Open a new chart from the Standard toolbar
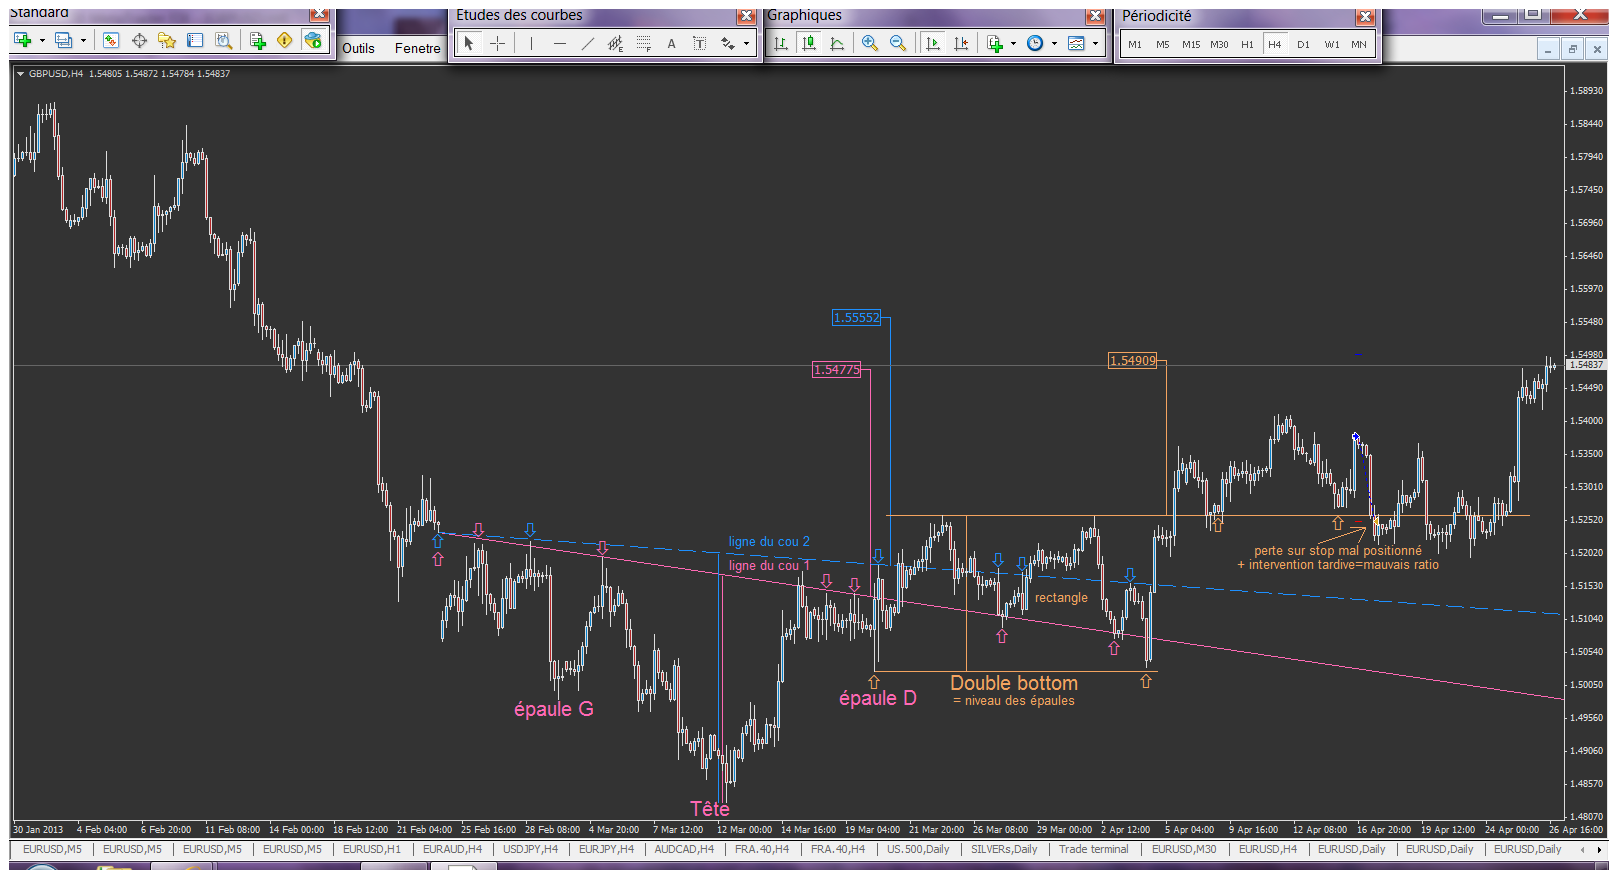 click(23, 40)
